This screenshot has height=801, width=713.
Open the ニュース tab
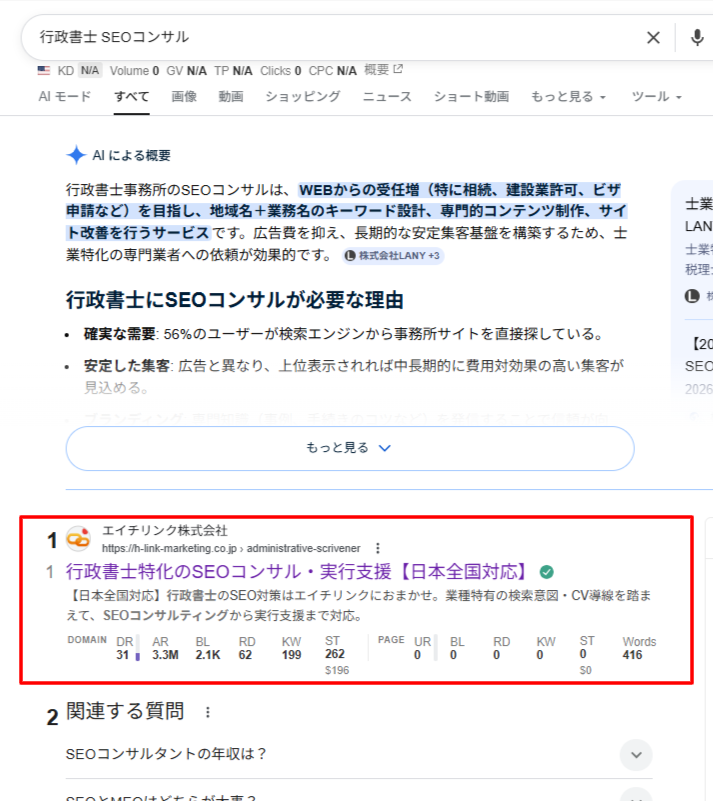point(387,96)
